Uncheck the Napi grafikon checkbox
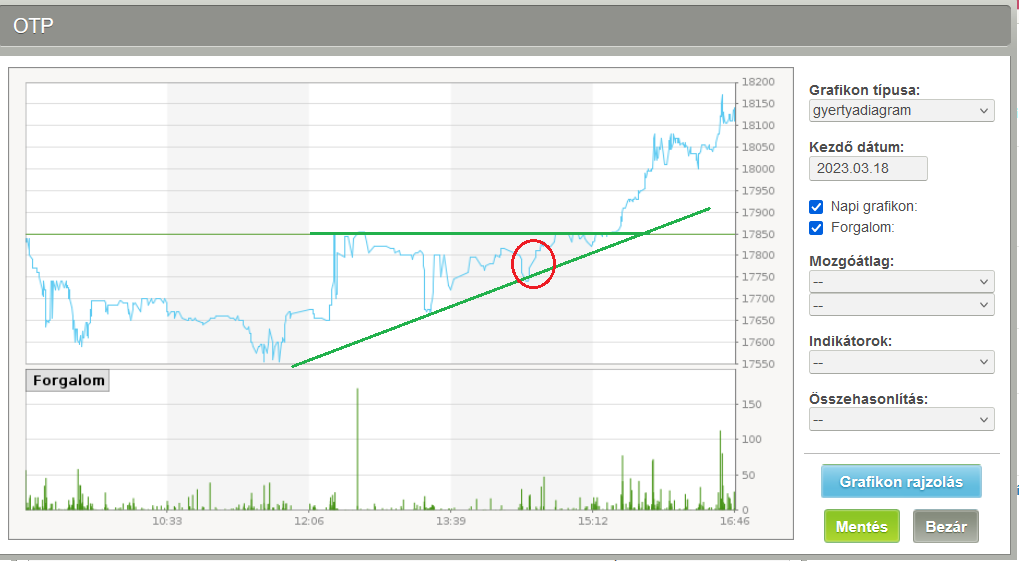This screenshot has width=1025, height=561. (x=816, y=207)
